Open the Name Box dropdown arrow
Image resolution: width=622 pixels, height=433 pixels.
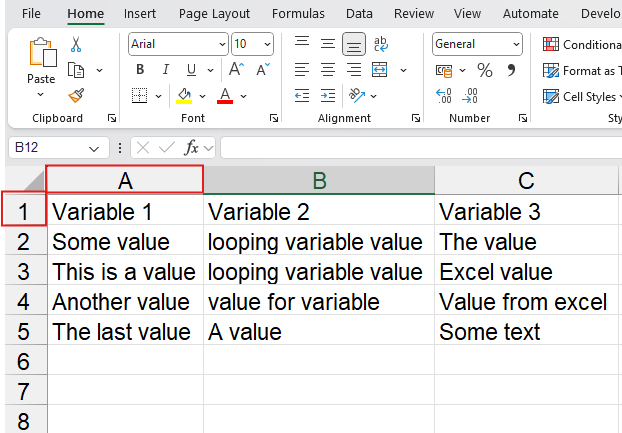94,149
